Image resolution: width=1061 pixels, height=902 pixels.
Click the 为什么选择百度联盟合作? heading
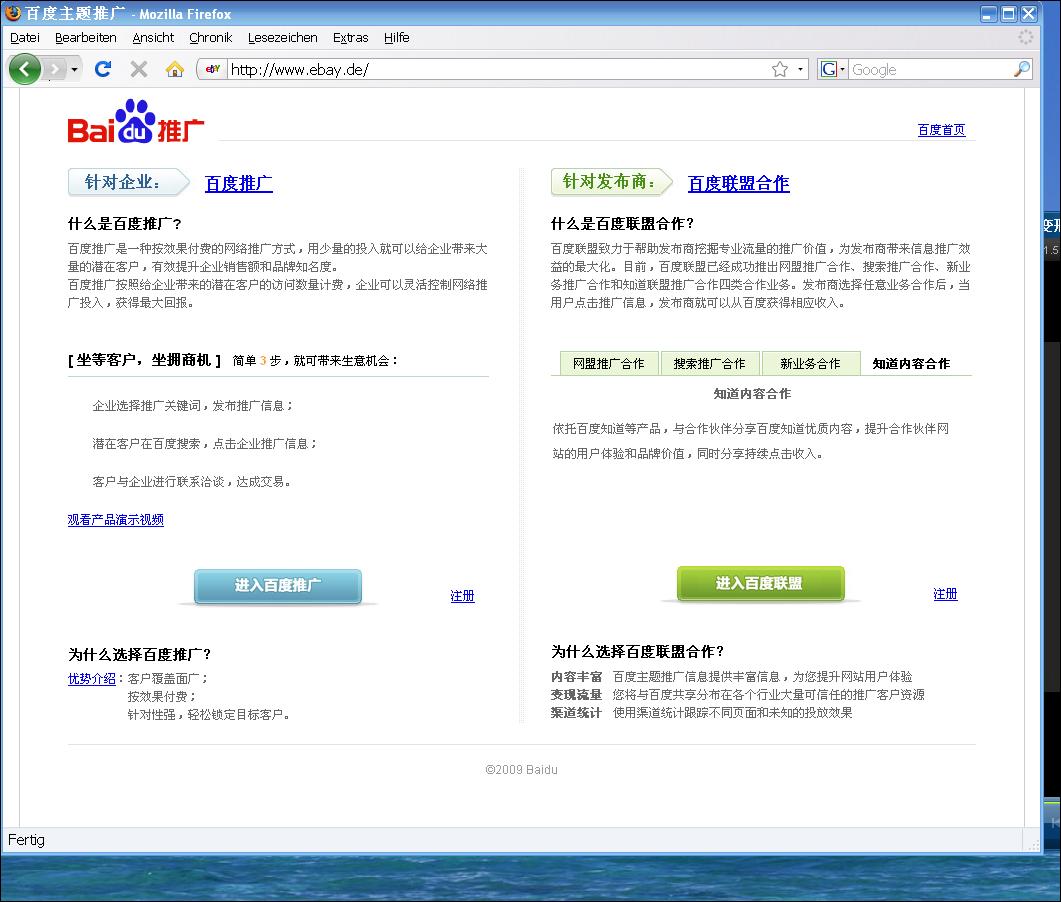coord(637,652)
